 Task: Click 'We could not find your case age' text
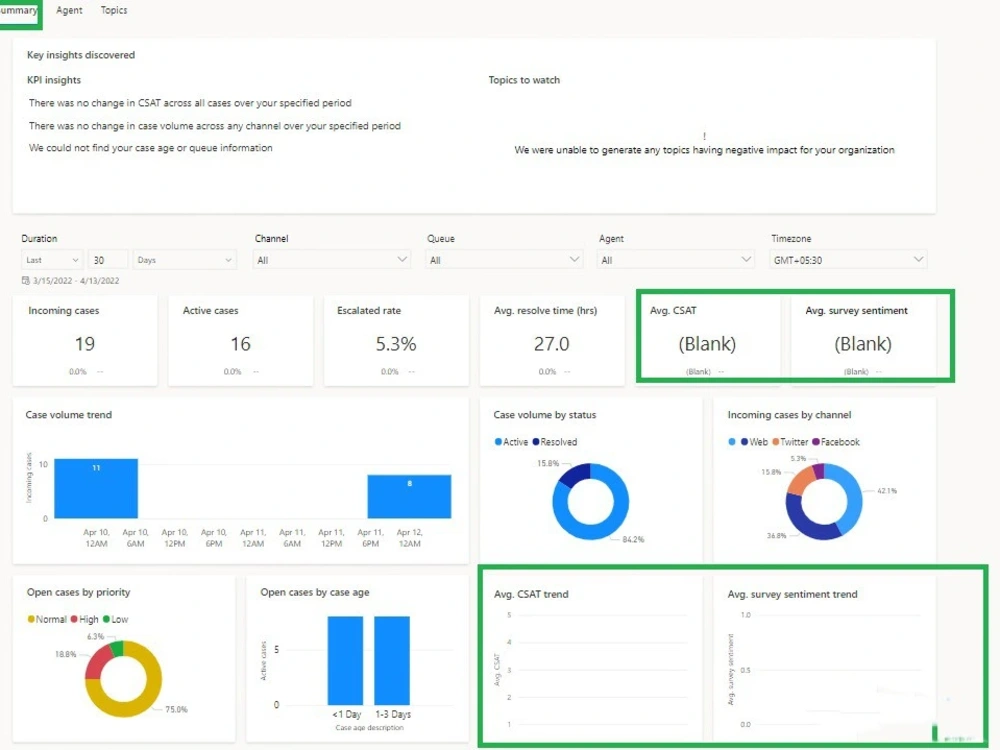151,148
